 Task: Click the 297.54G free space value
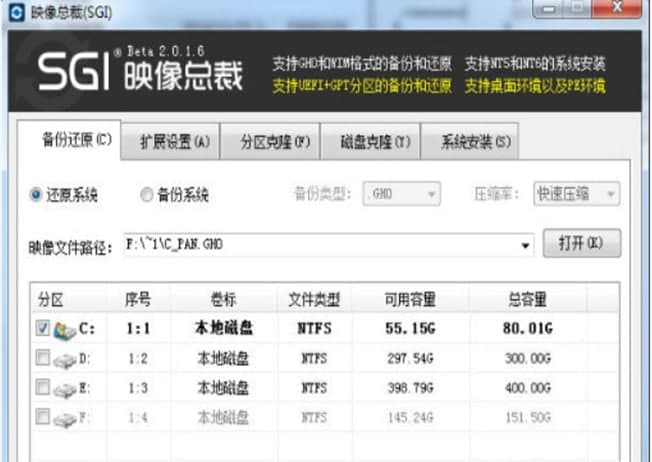[410, 358]
